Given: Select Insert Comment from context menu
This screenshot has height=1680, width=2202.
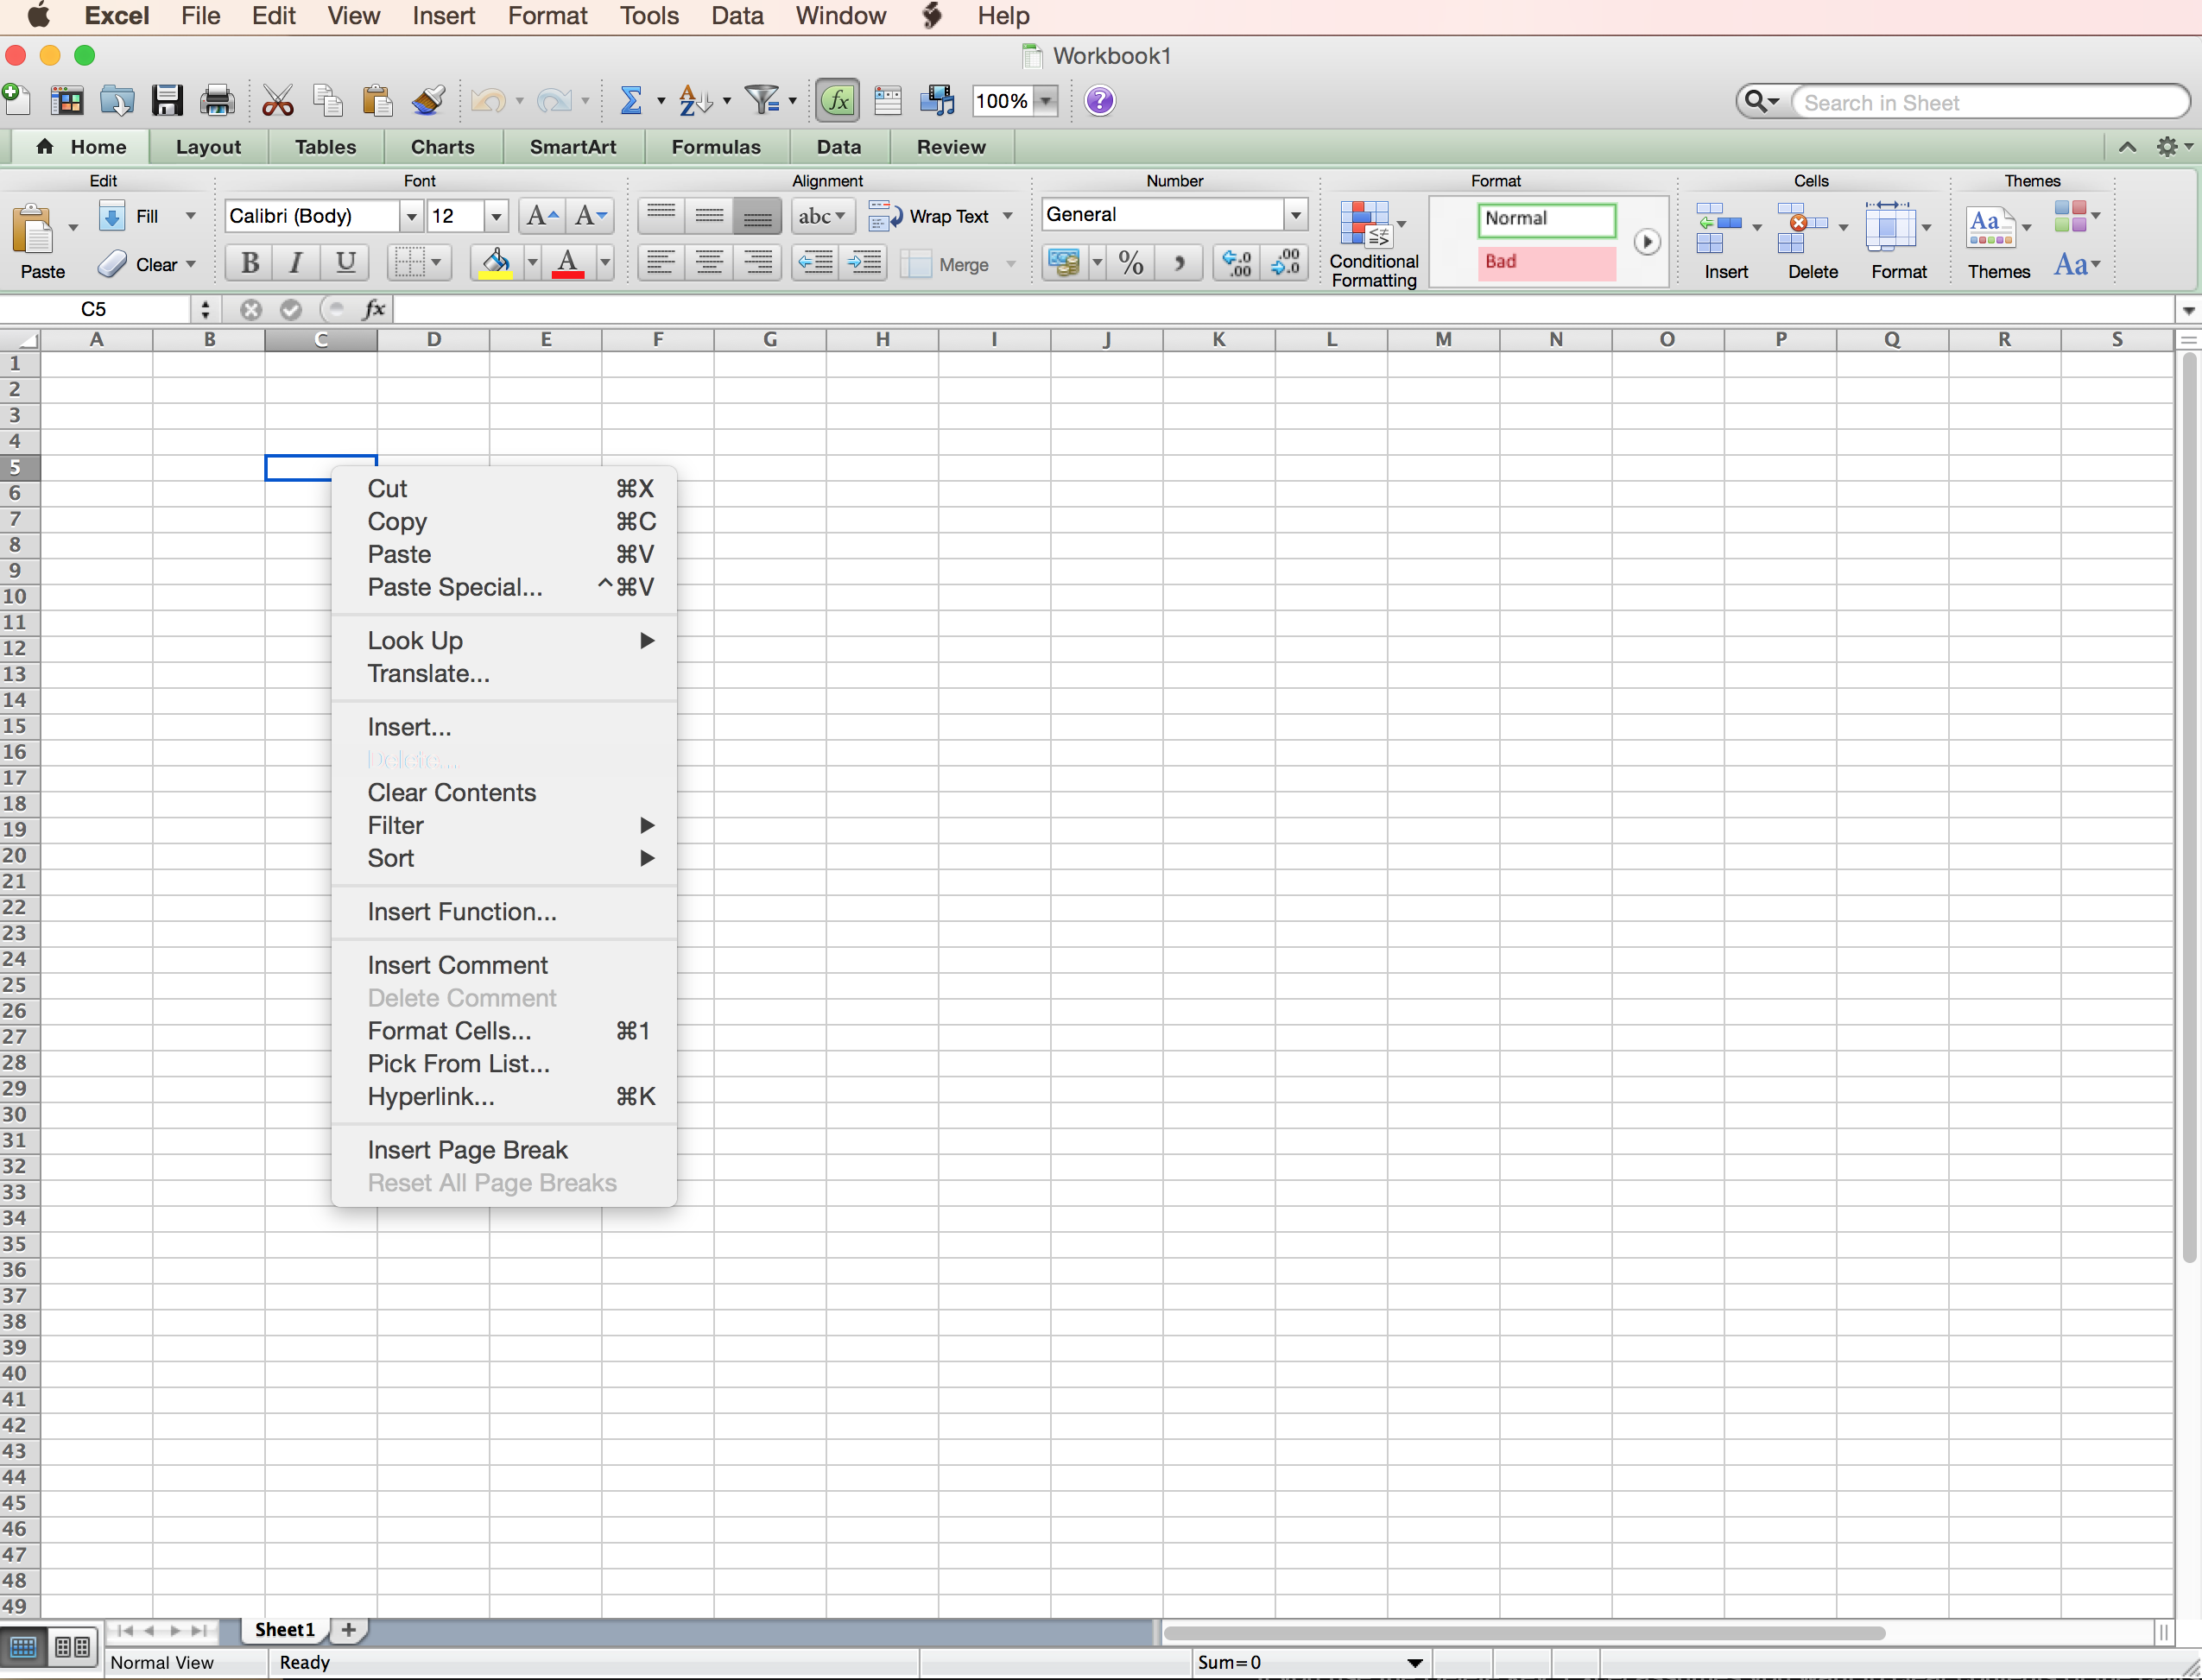Looking at the screenshot, I should click(x=455, y=965).
